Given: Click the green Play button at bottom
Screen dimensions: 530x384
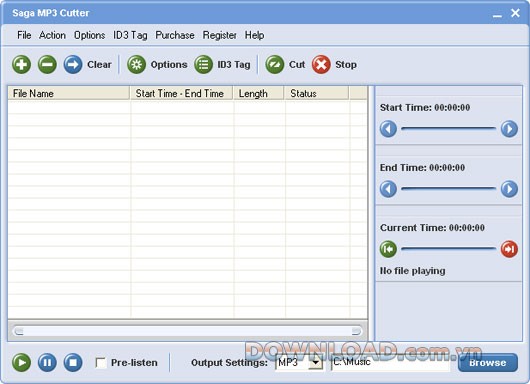Looking at the screenshot, I should [x=22, y=362].
